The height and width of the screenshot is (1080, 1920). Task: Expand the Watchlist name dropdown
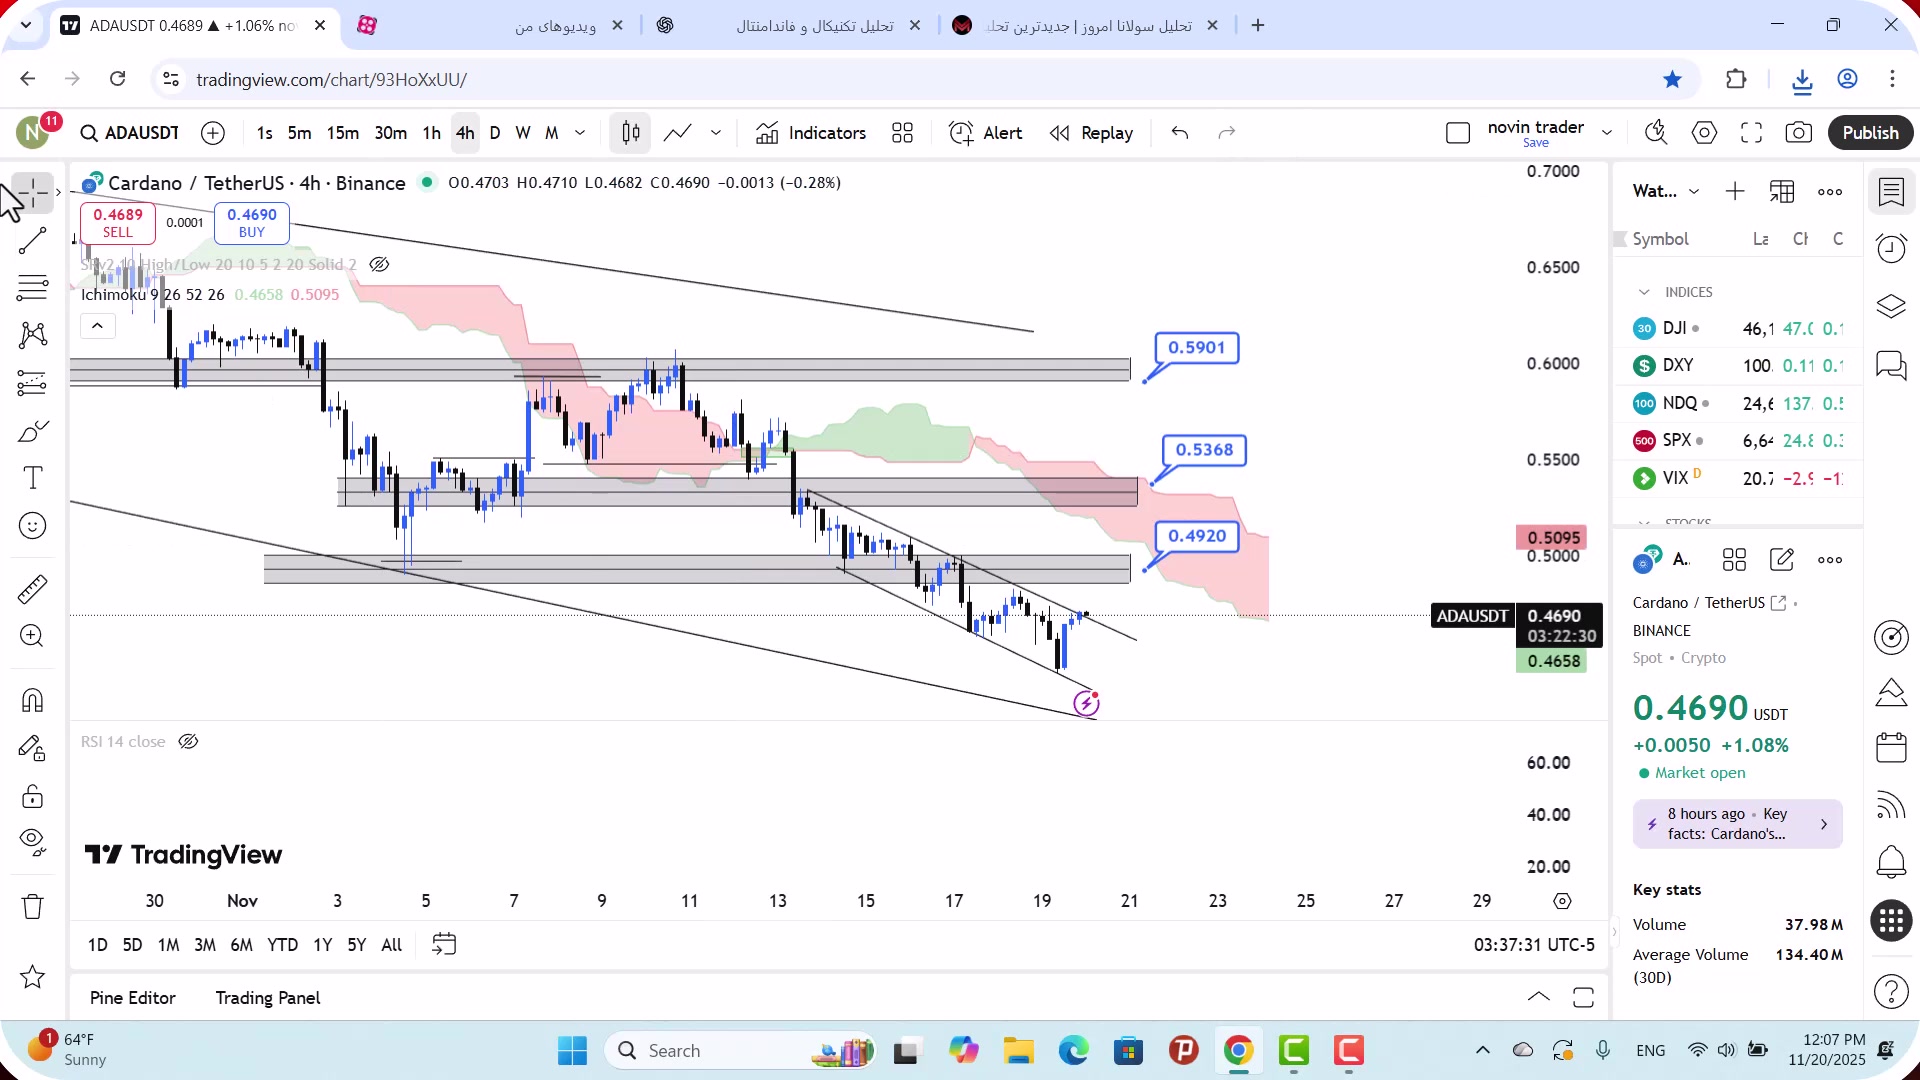click(1694, 192)
